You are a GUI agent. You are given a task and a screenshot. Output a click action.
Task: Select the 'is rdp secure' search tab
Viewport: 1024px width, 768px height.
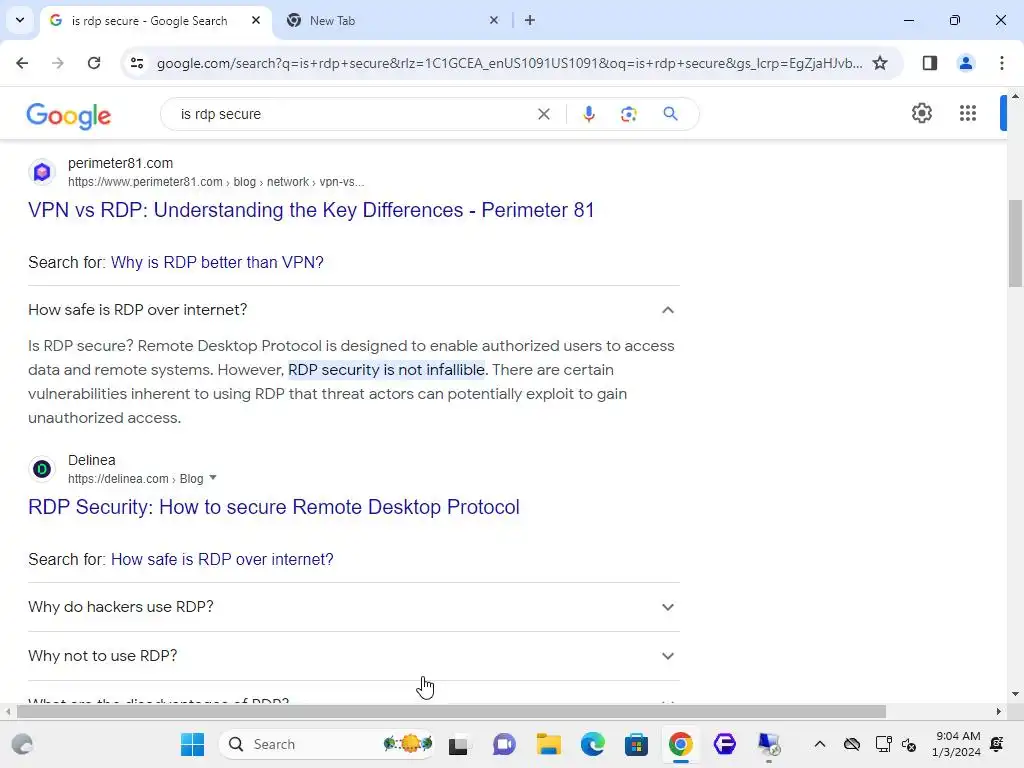point(155,20)
